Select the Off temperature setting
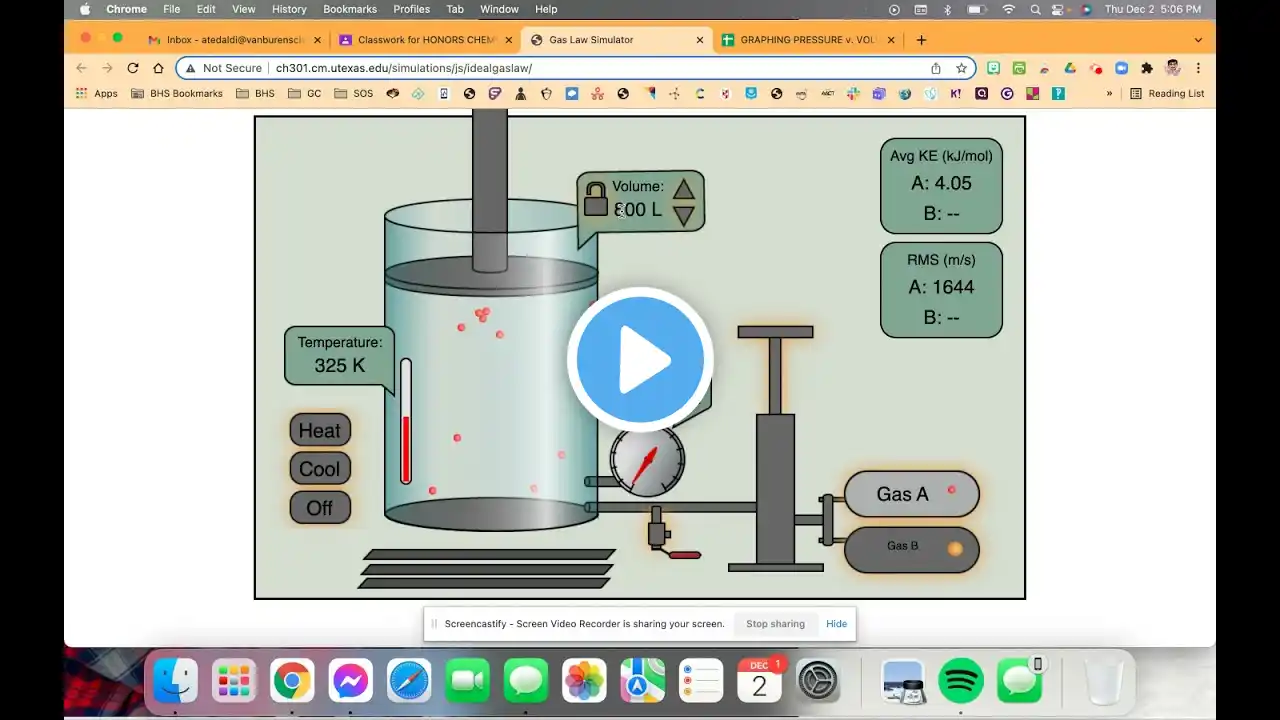The image size is (1280, 720). point(320,508)
